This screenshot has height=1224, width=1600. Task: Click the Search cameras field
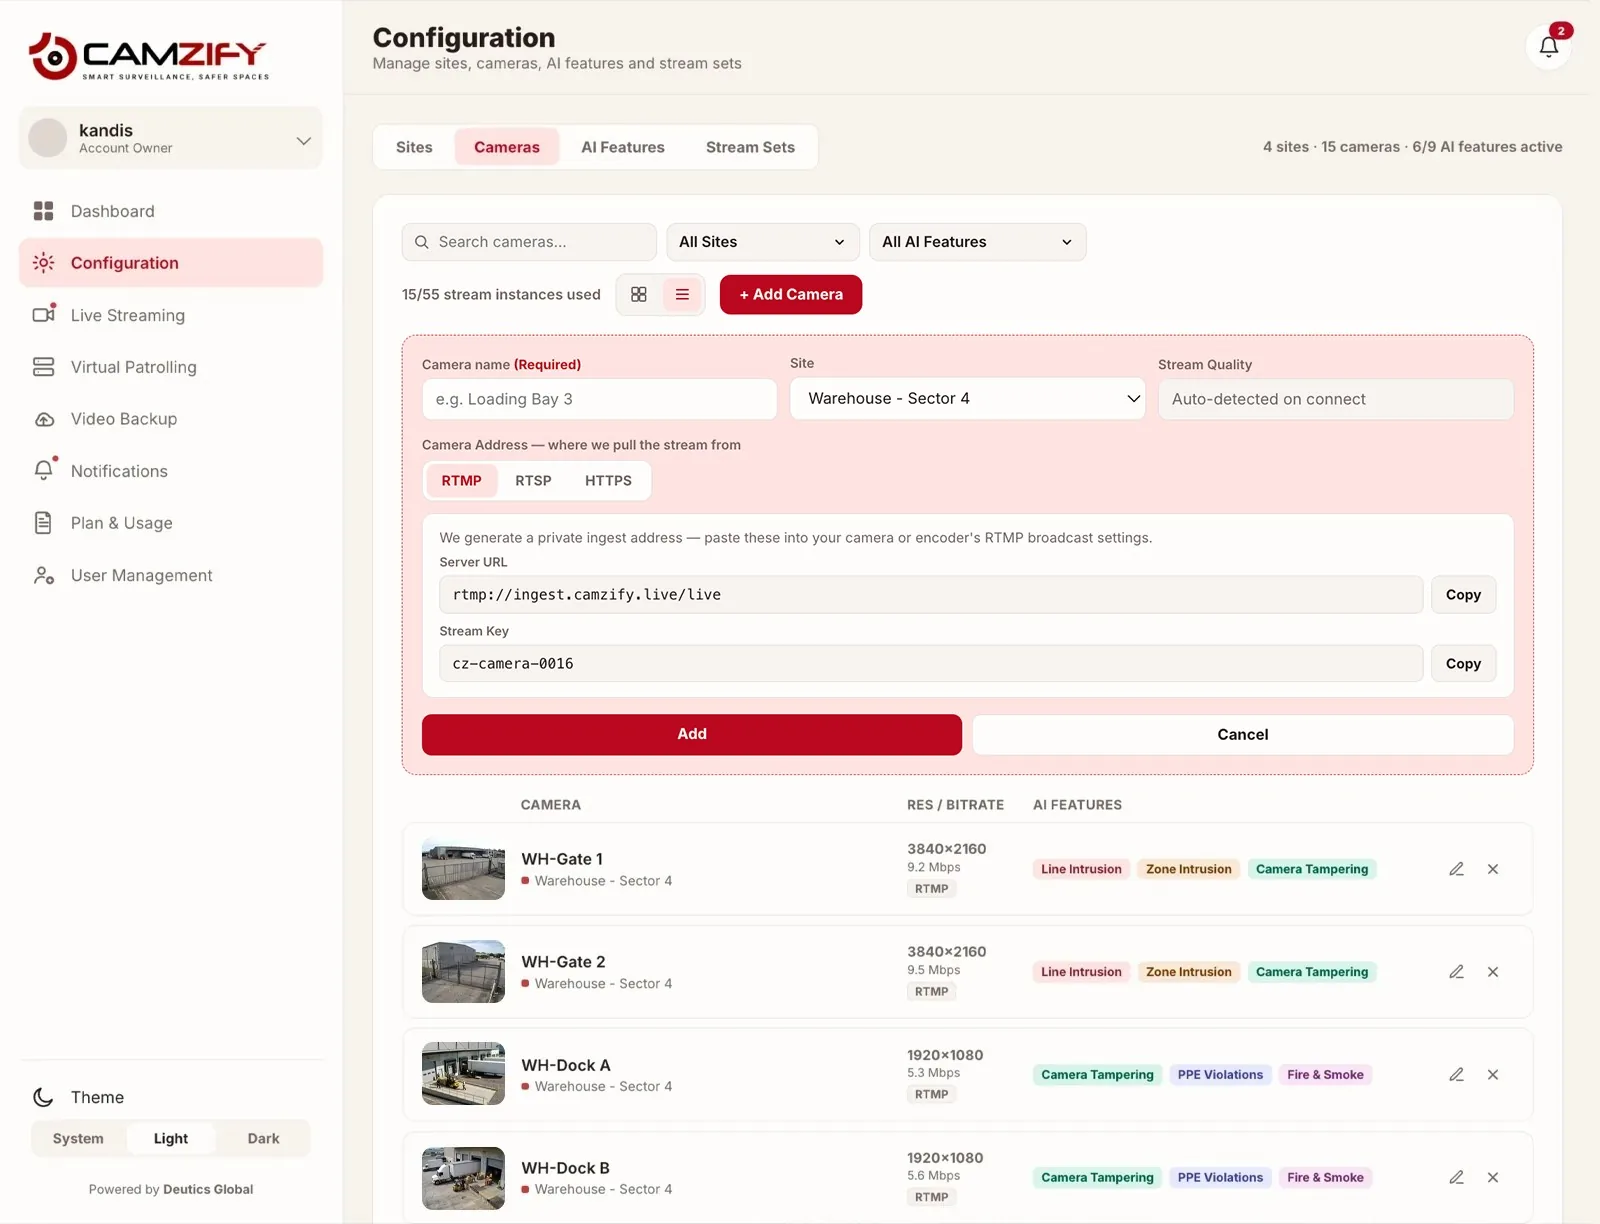[x=529, y=242]
